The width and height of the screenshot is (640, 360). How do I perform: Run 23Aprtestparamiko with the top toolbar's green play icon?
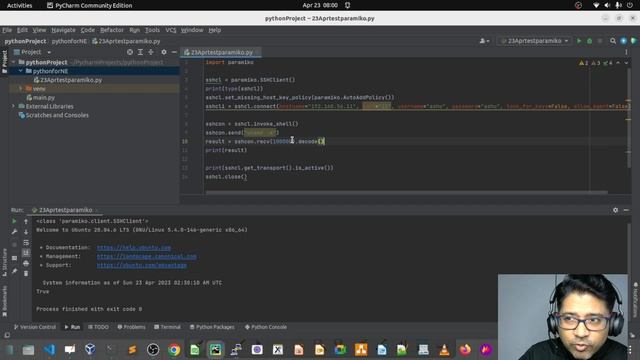(x=579, y=41)
